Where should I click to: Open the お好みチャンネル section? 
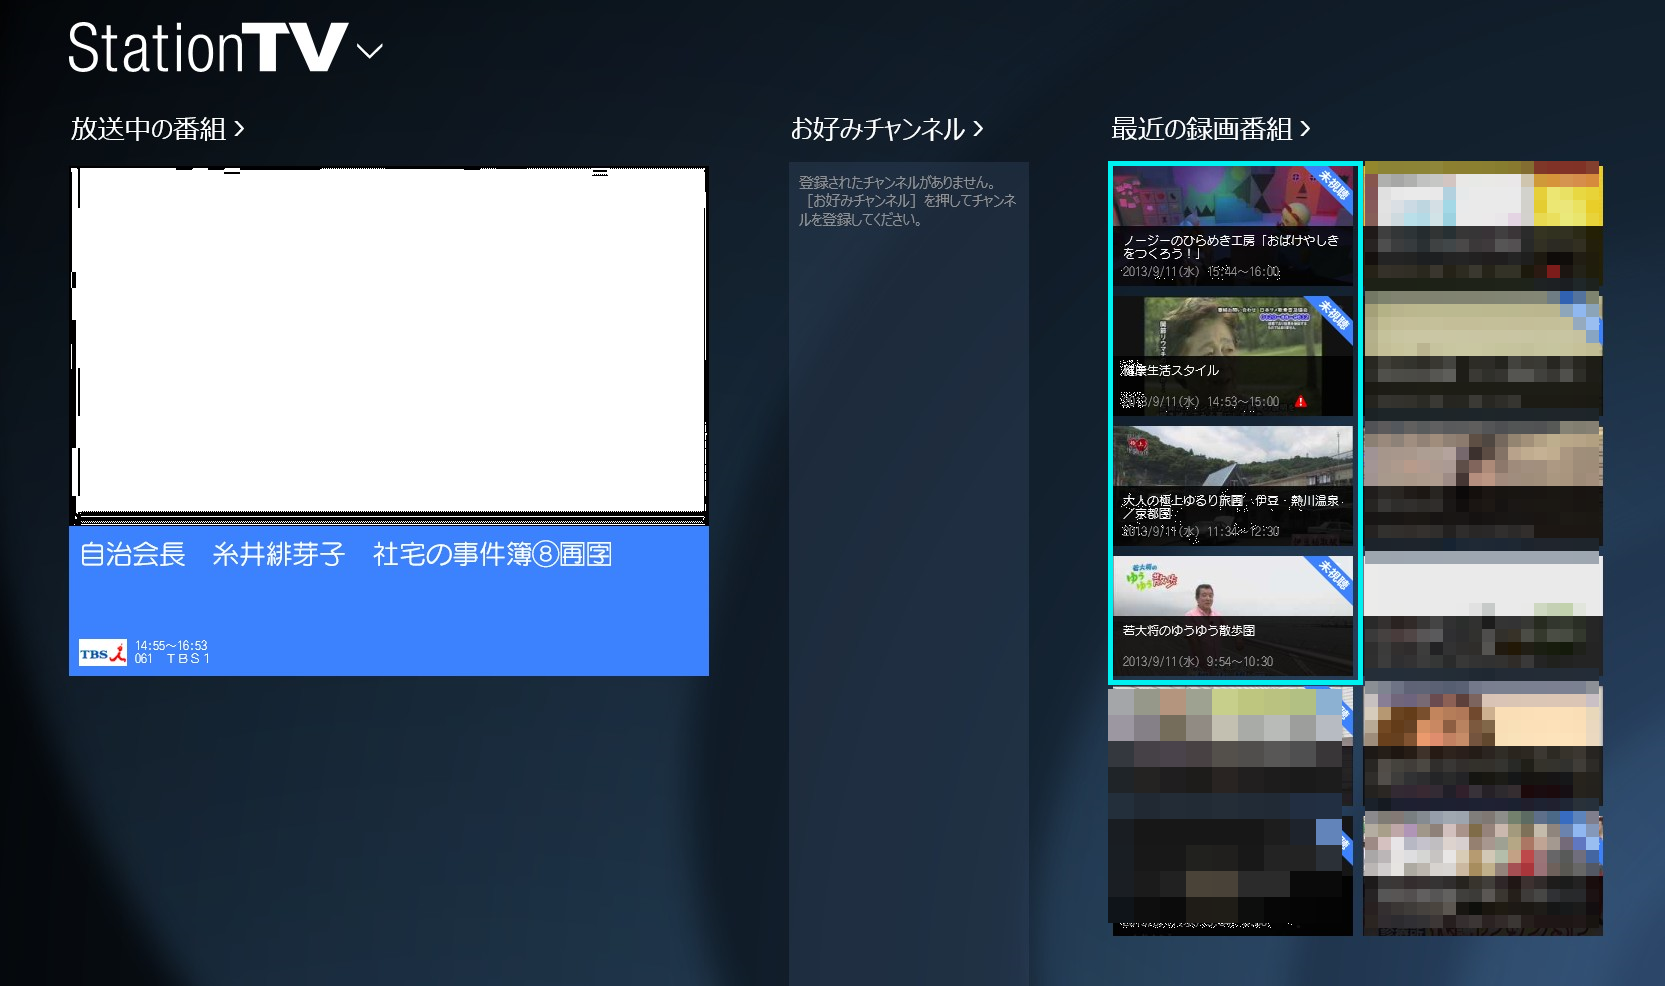coord(887,129)
